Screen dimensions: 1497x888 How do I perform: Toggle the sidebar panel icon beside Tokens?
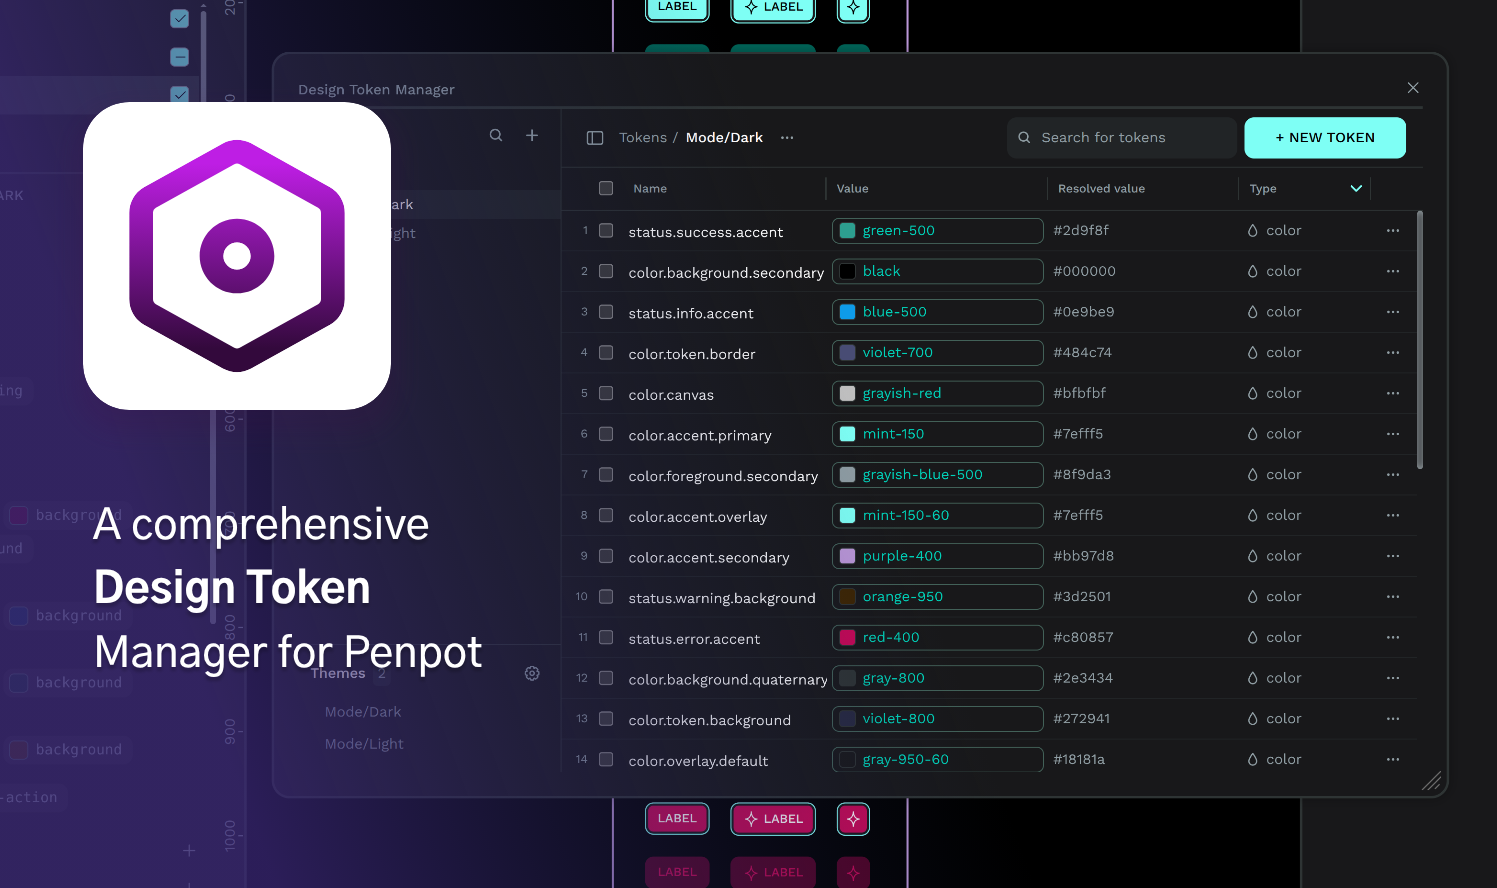[x=595, y=138]
